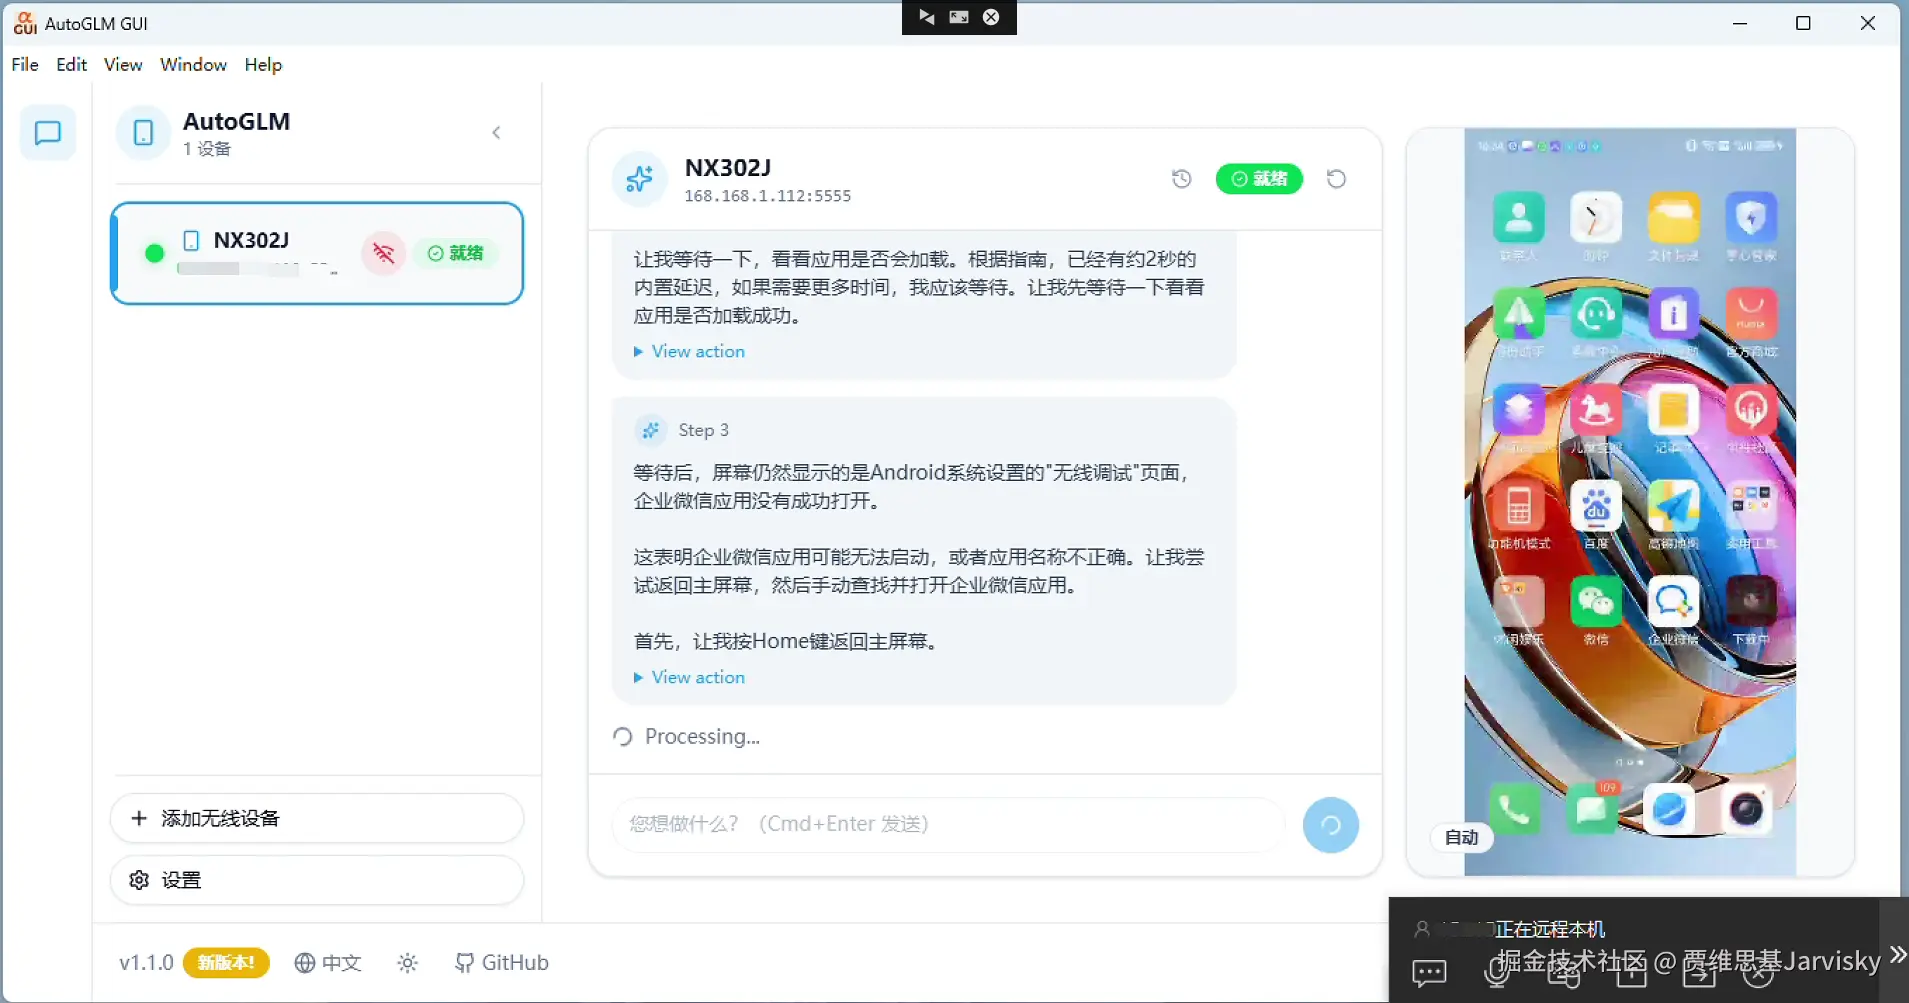This screenshot has width=1909, height=1003.
Task: Switch language via 中文 selector
Action: coord(328,962)
